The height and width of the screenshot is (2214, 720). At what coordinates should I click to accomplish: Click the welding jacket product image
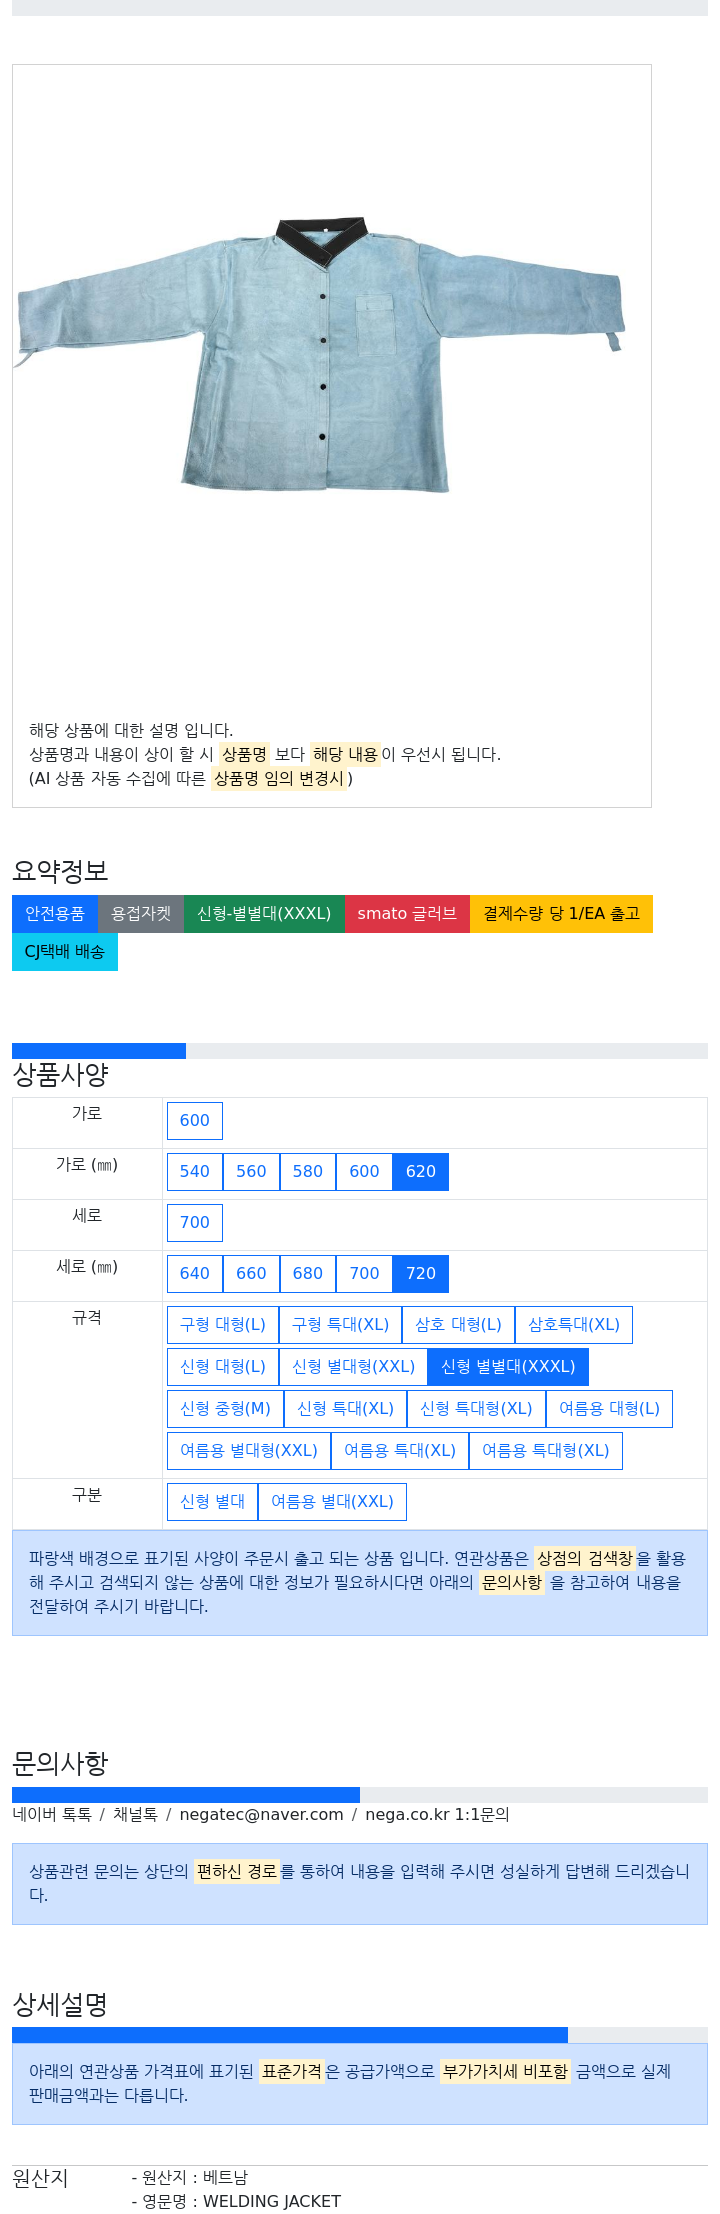coord(322,354)
